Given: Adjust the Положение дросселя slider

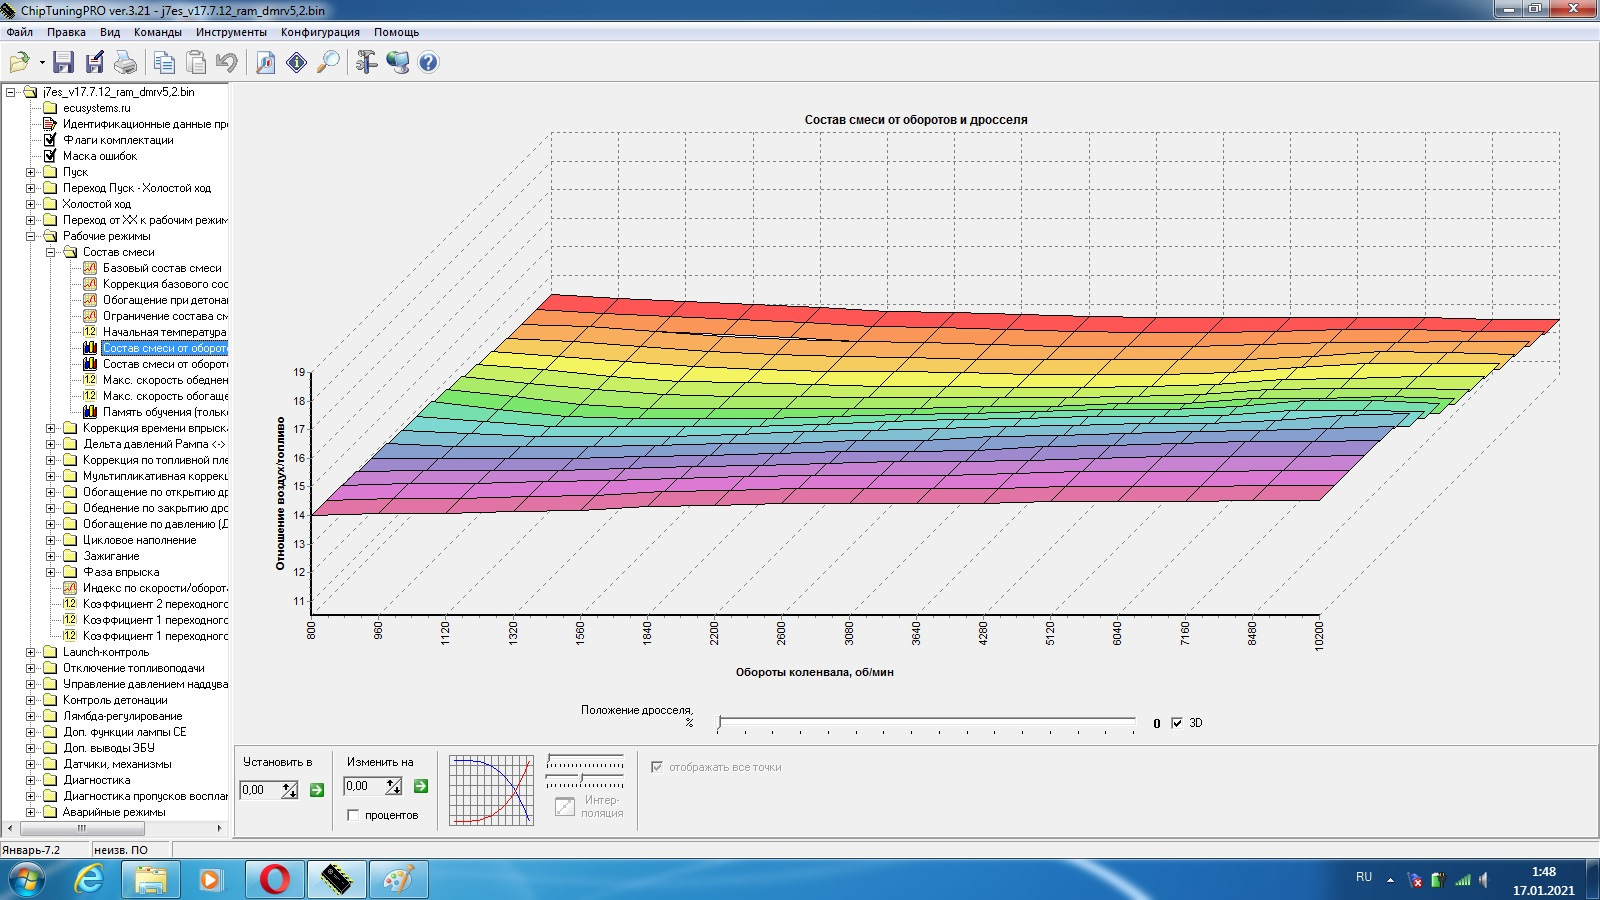Looking at the screenshot, I should pos(926,723).
